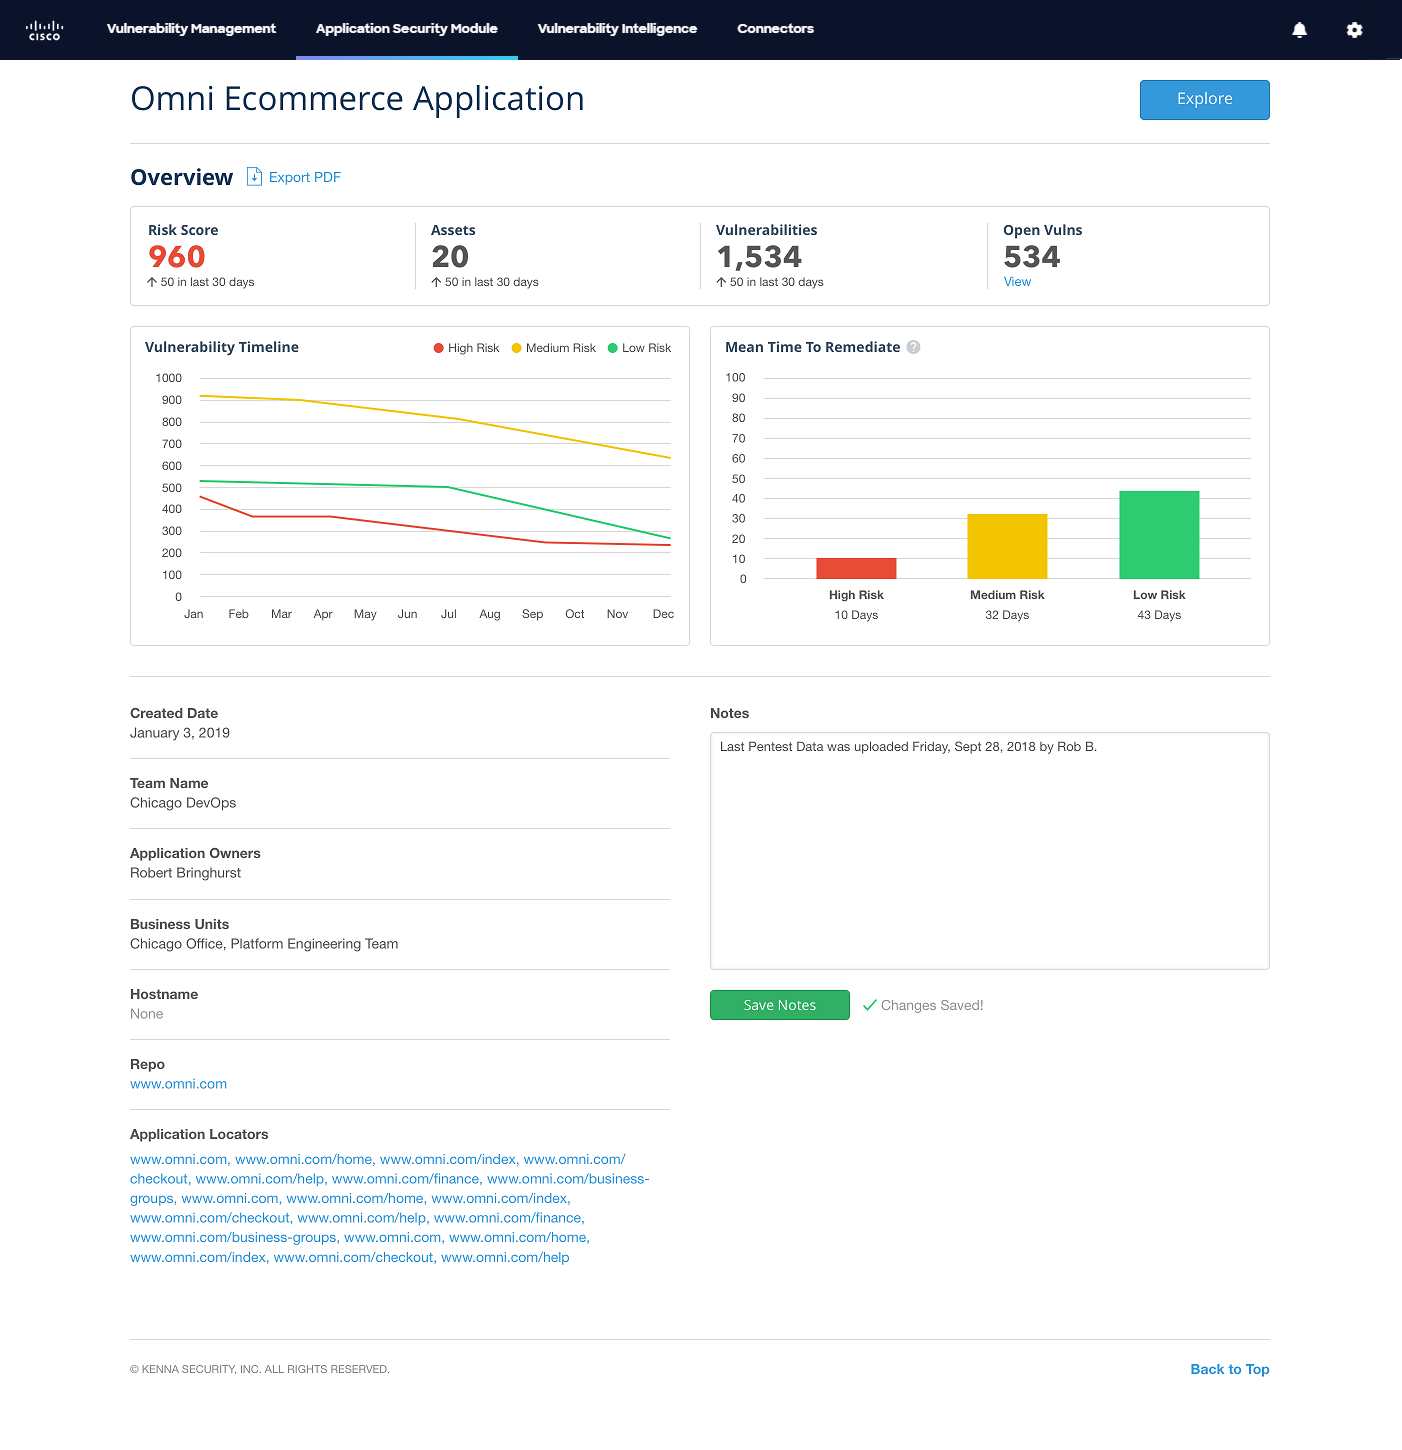1402x1450 pixels.
Task: Click the 'Robert Bringhurst' owner name
Action: click(x=185, y=873)
